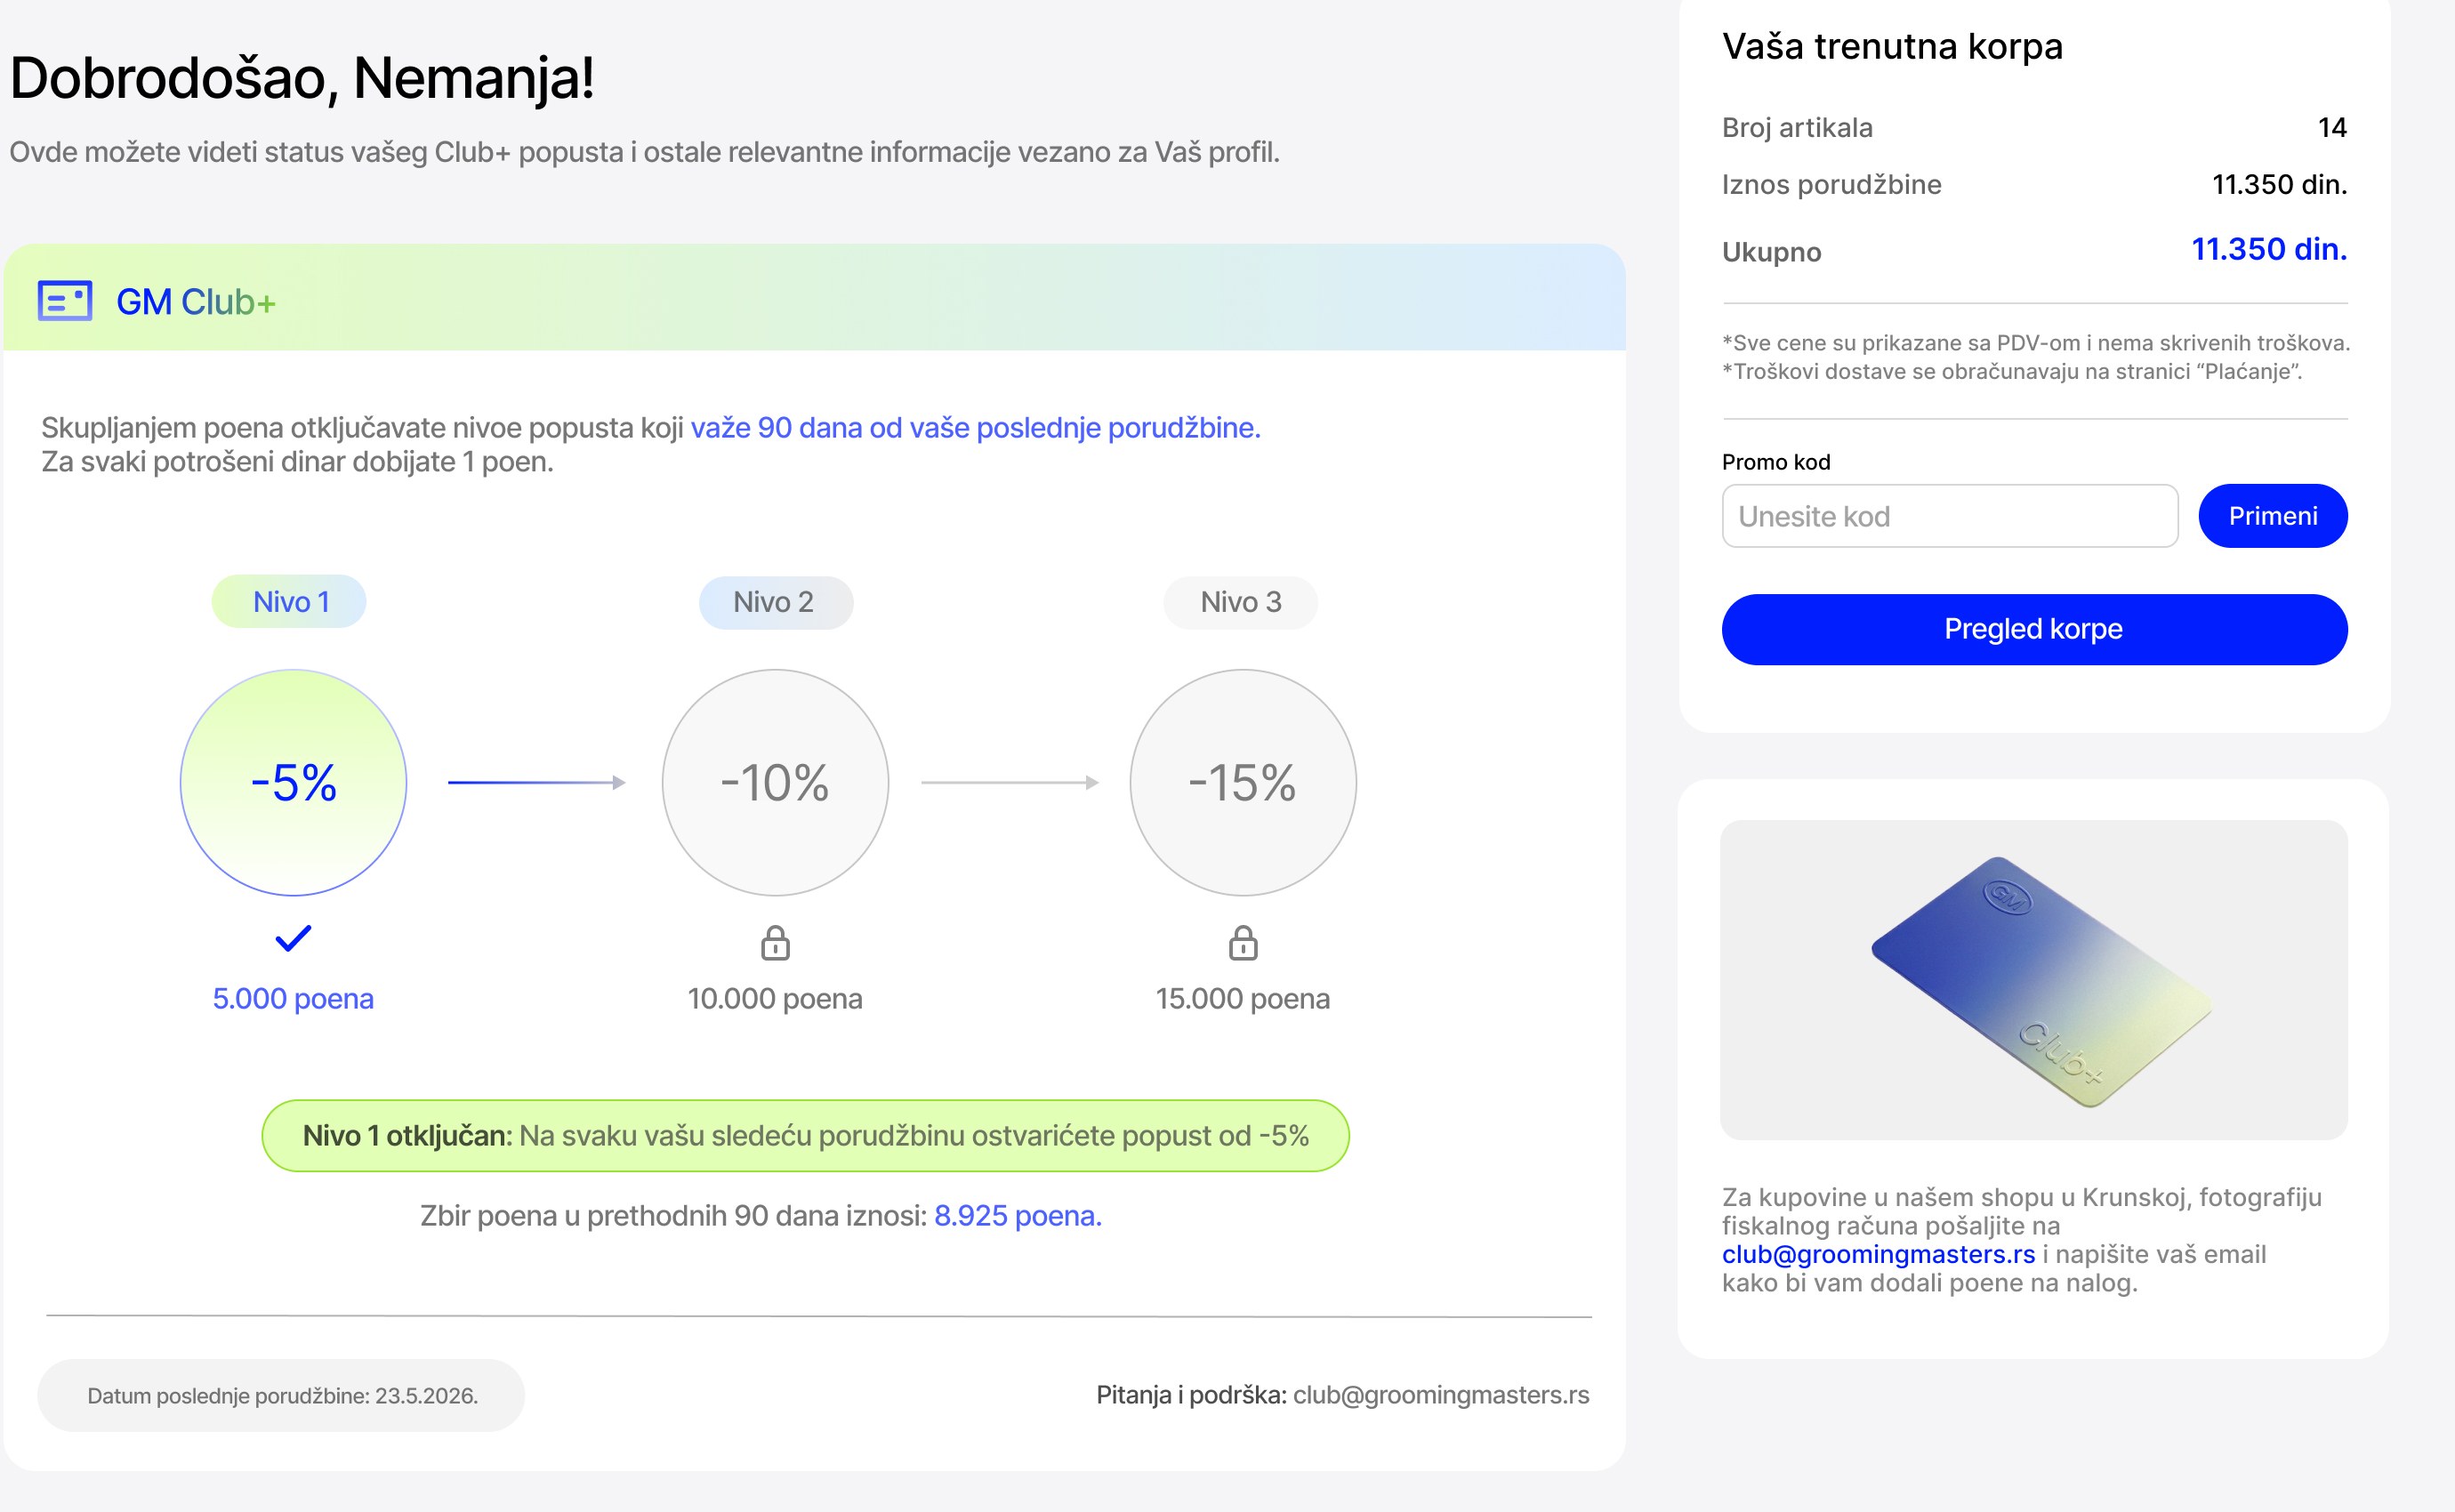
Task: Click the arrow between -10% and -15%
Action: coord(1010,782)
